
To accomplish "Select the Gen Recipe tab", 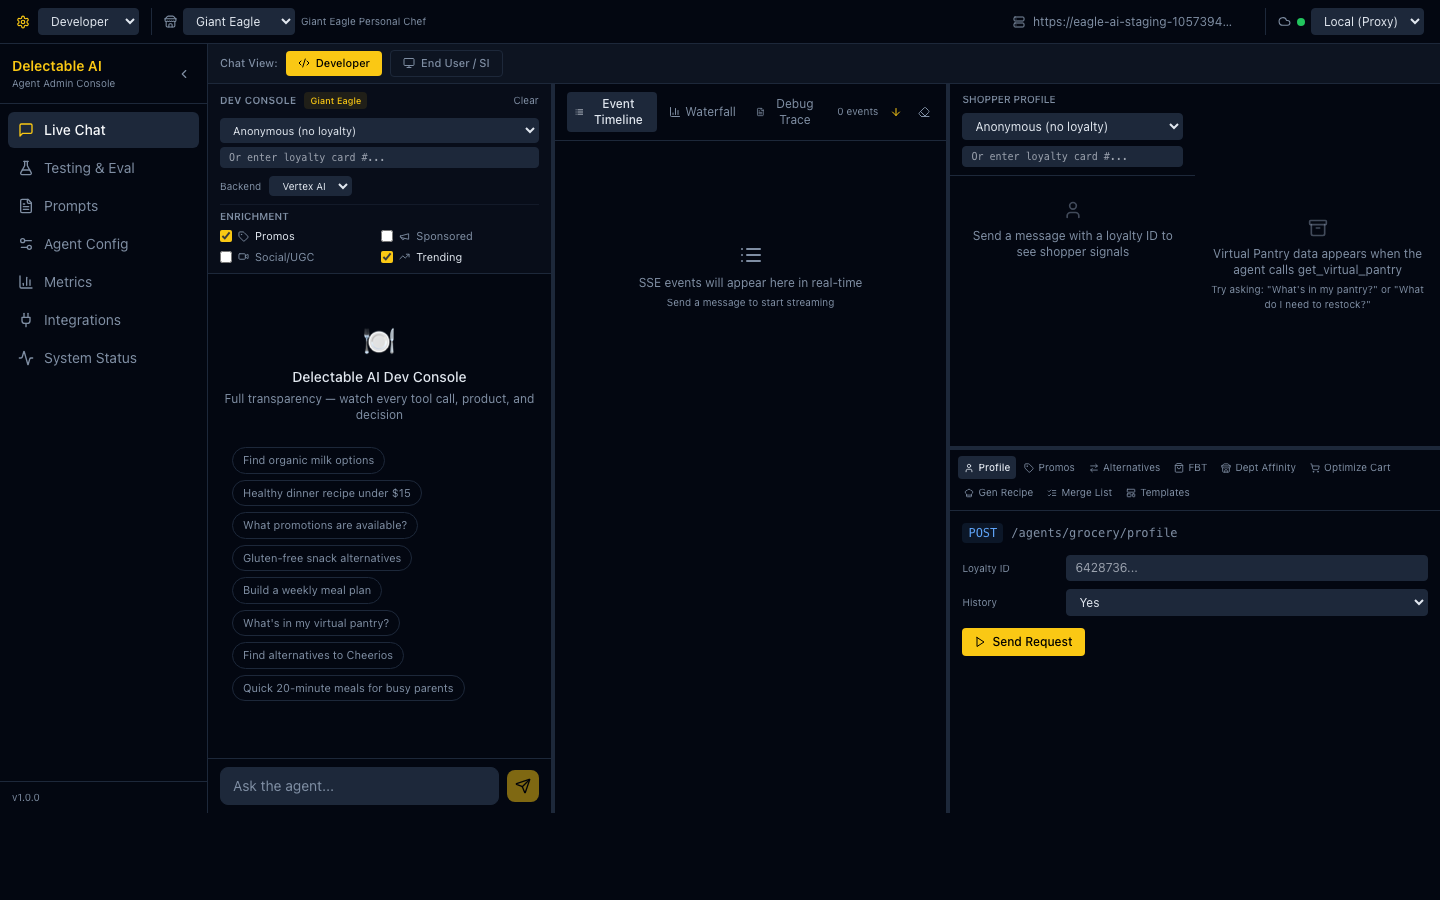I will [x=998, y=493].
